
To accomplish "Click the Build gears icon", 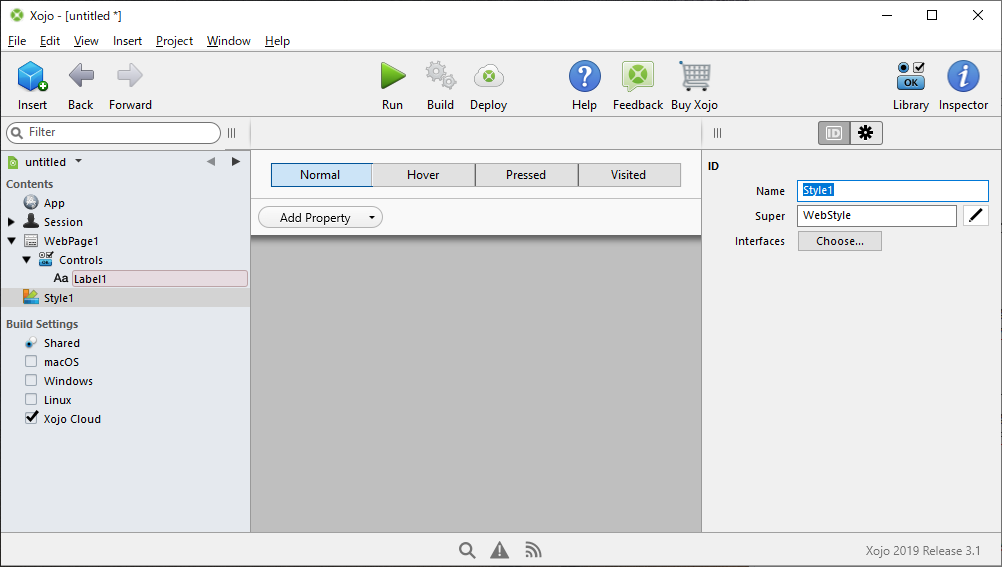I will pos(441,75).
